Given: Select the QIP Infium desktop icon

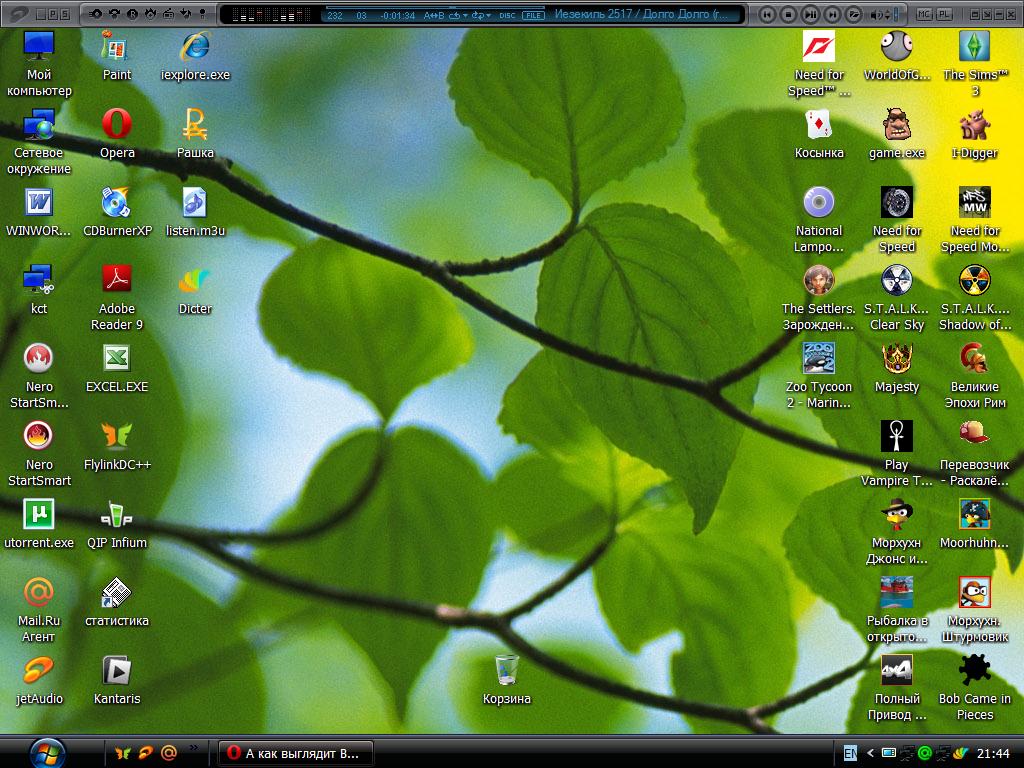Looking at the screenshot, I should pyautogui.click(x=117, y=515).
